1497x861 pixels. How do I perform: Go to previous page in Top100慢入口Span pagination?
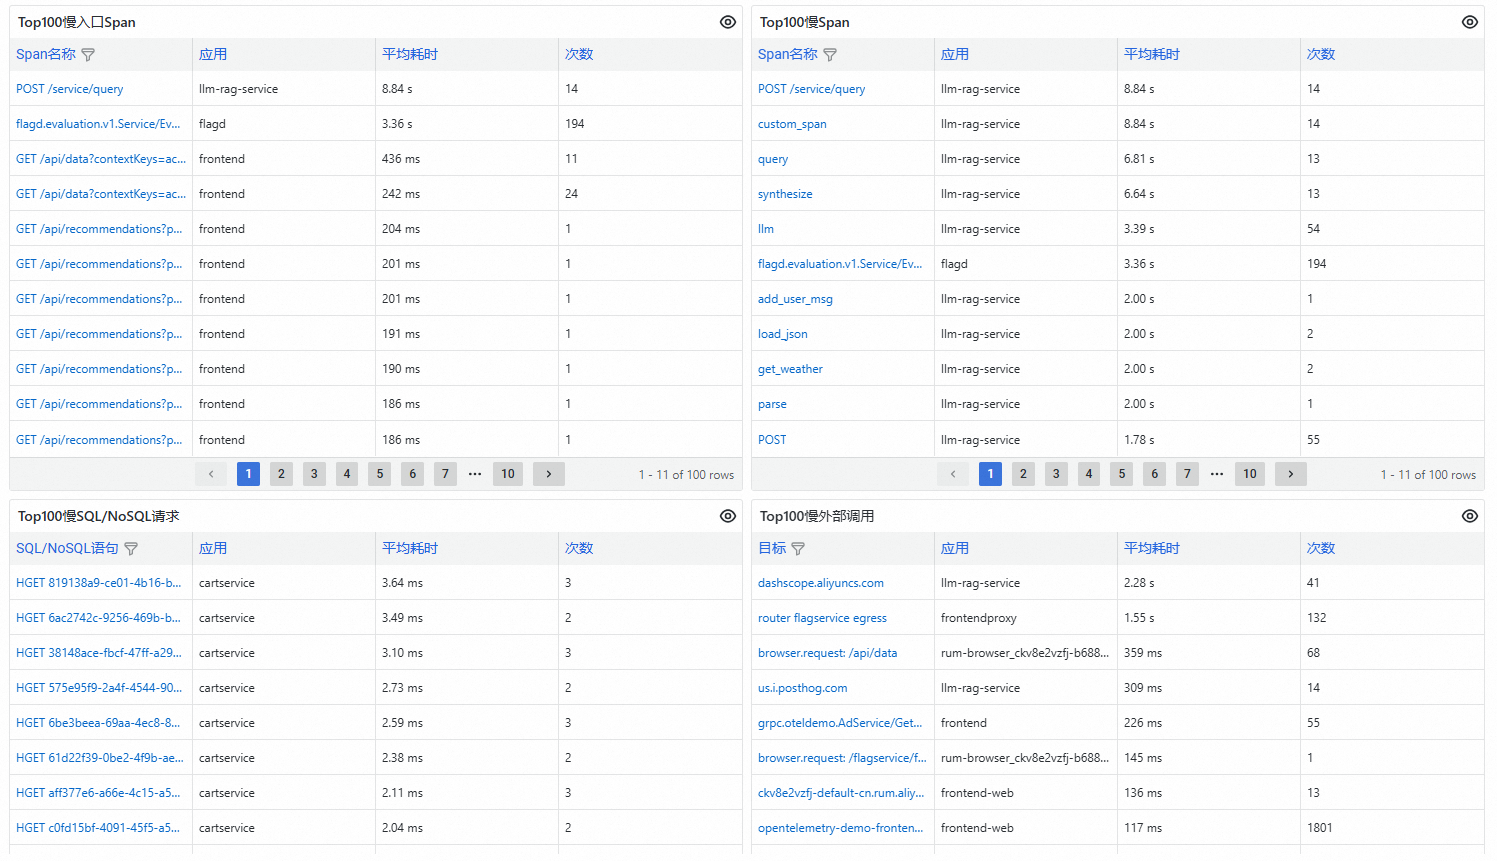(211, 474)
